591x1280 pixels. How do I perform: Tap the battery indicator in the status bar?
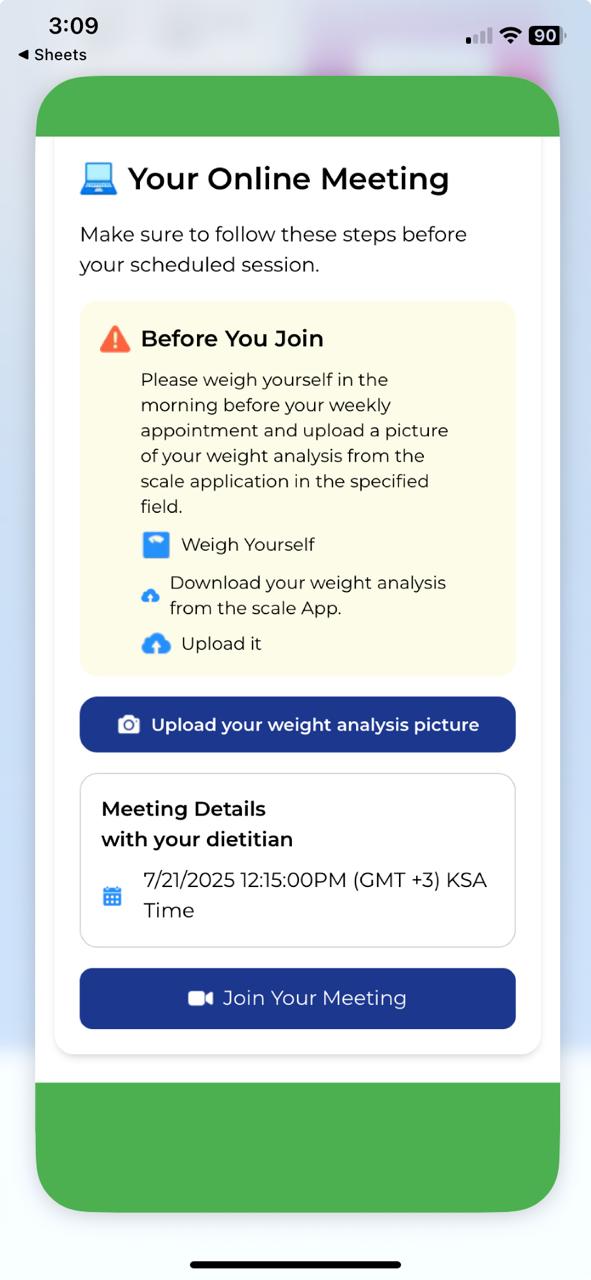pos(547,36)
